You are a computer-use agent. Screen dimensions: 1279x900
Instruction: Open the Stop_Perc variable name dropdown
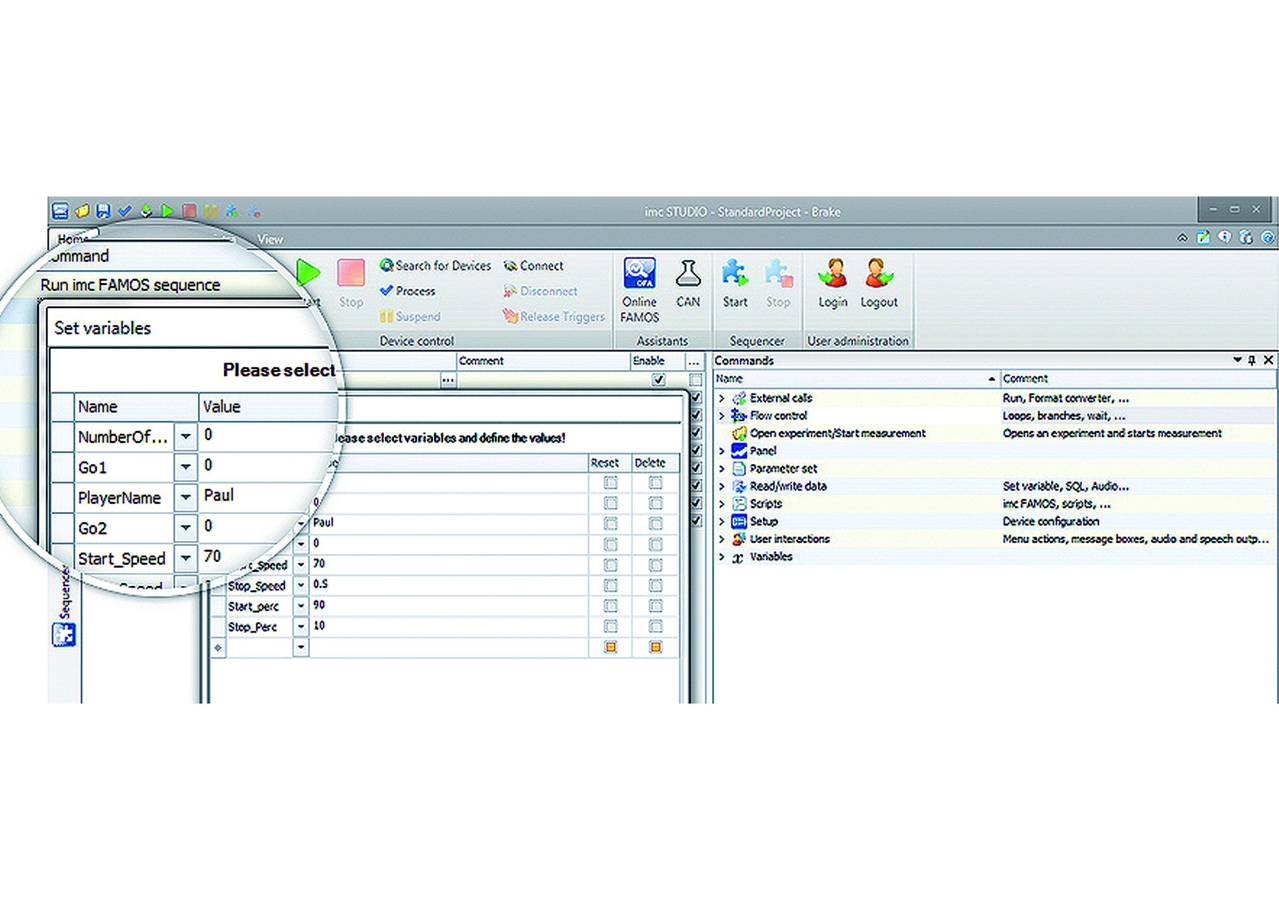(x=300, y=626)
